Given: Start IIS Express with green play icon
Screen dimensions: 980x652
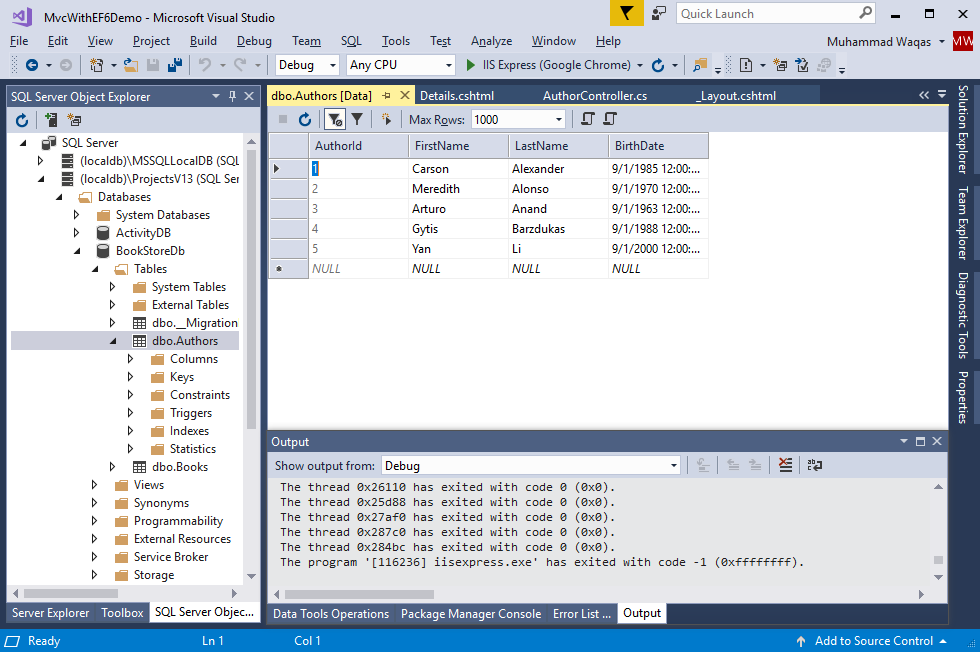Looking at the screenshot, I should (x=471, y=65).
